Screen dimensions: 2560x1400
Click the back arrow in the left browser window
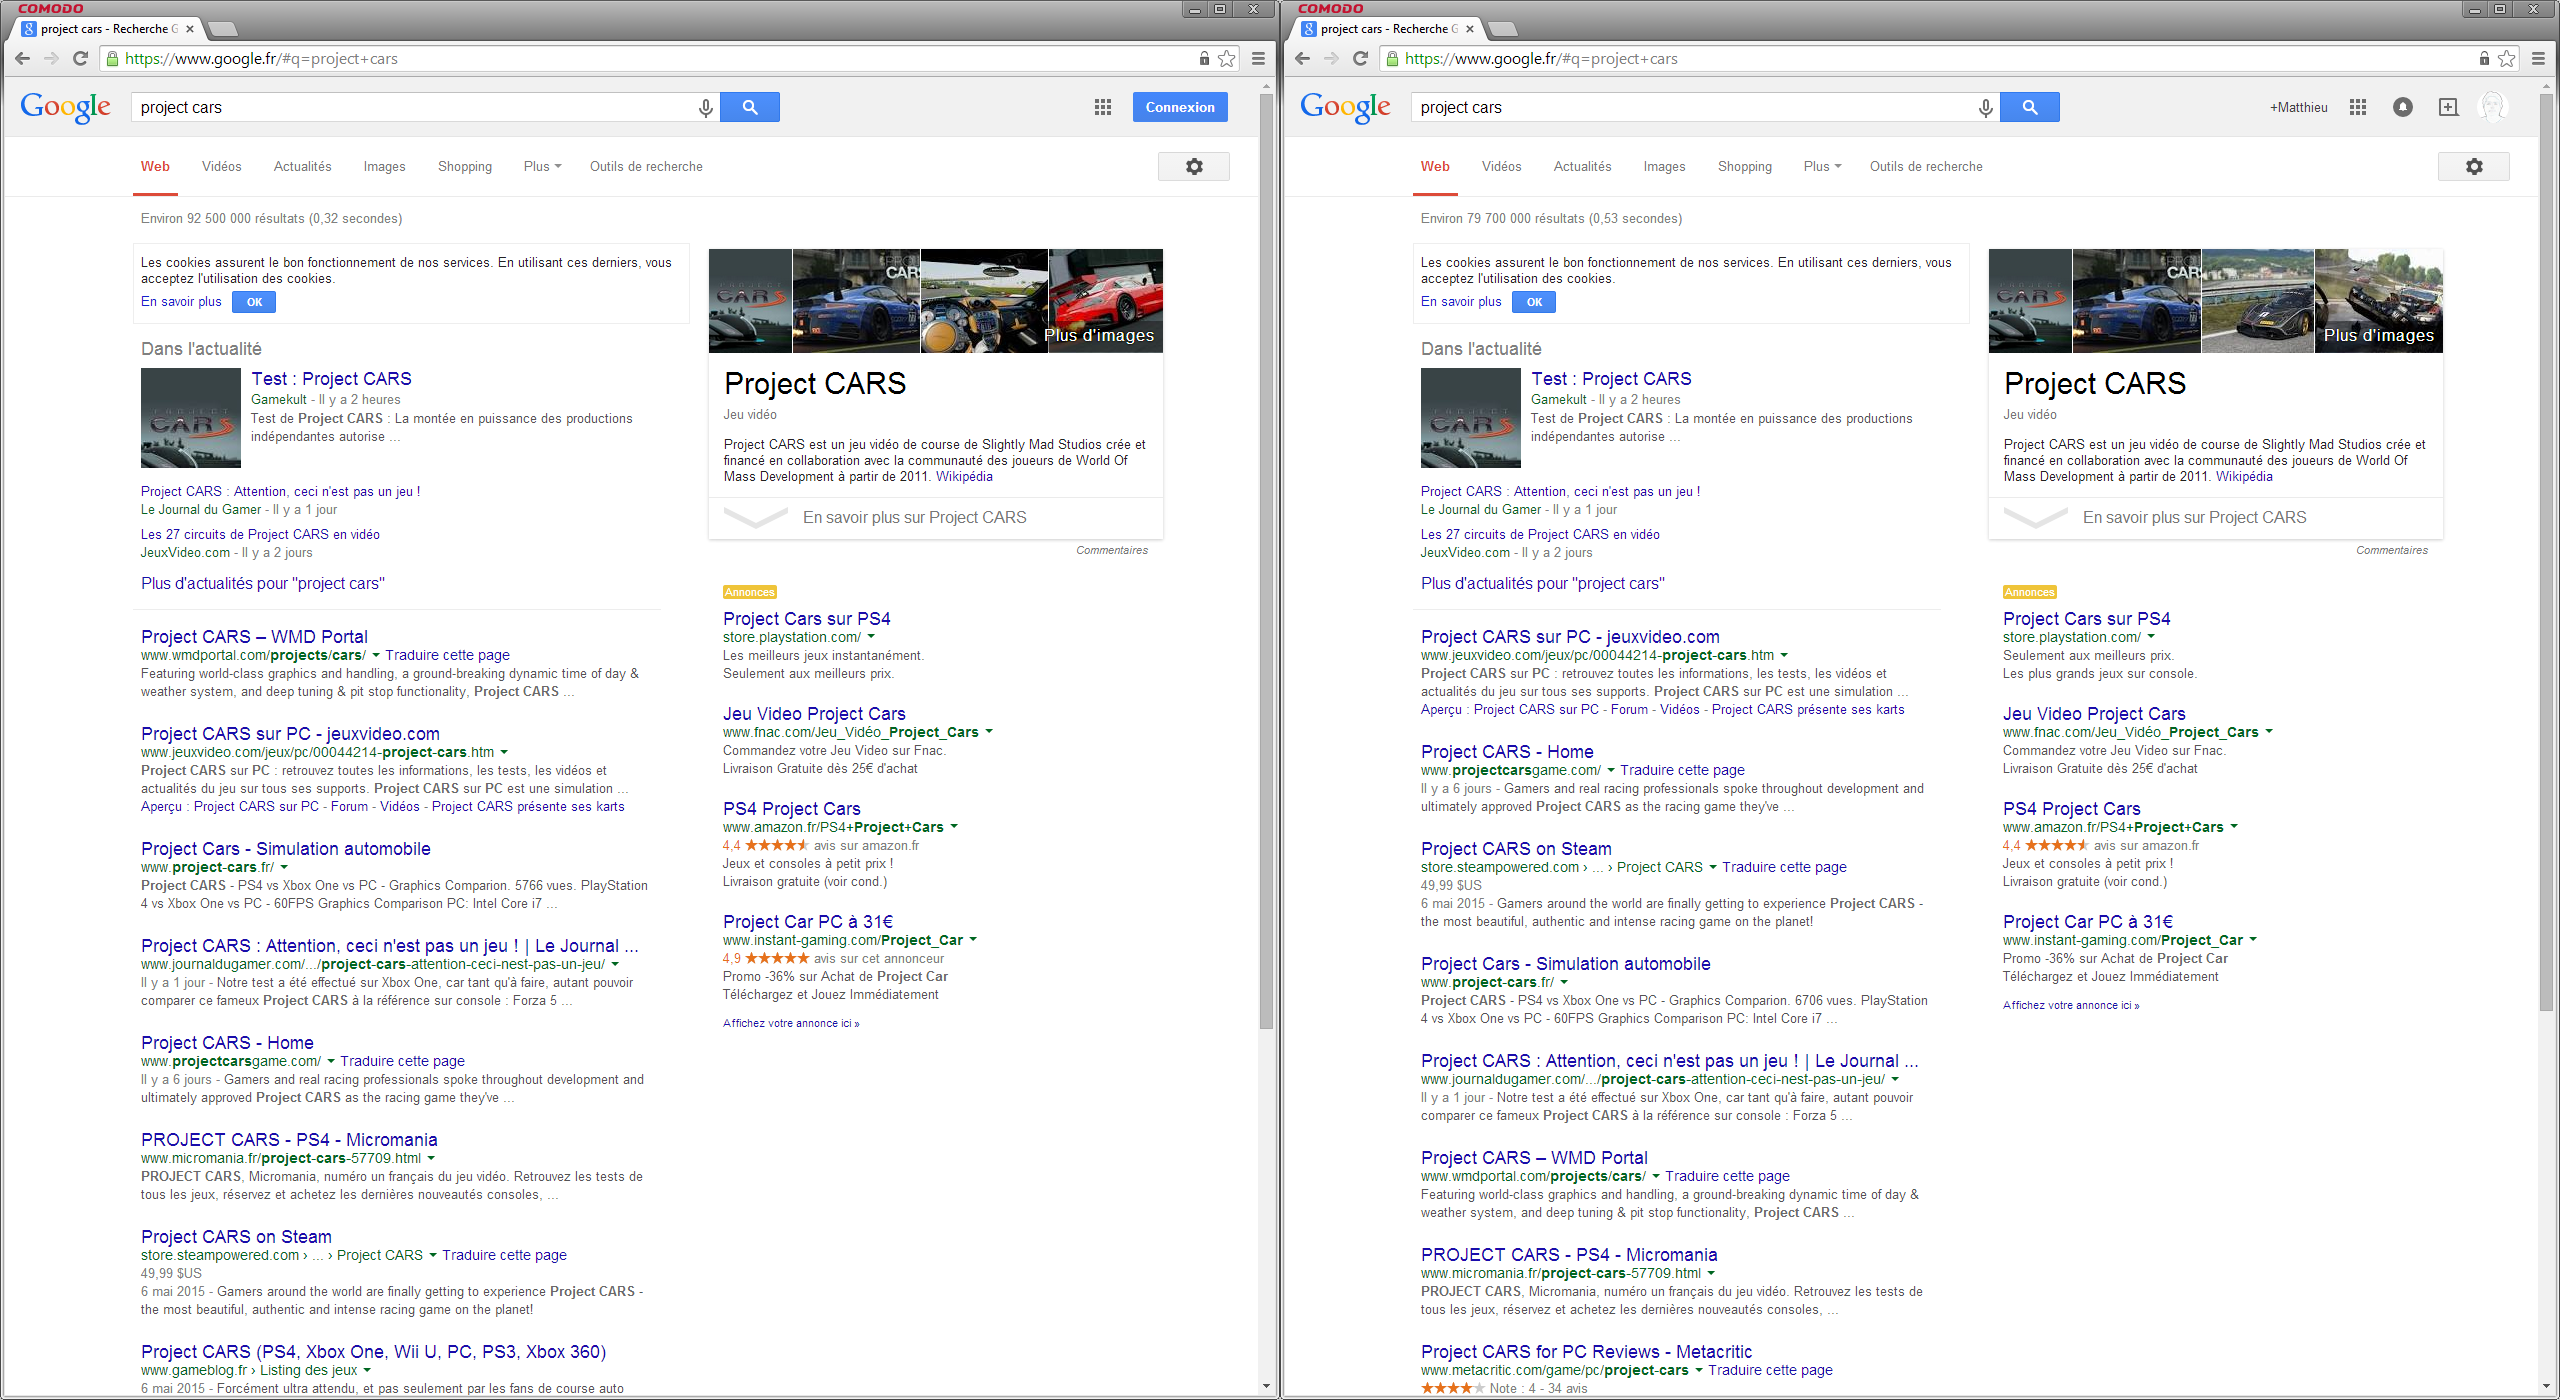click(x=22, y=59)
